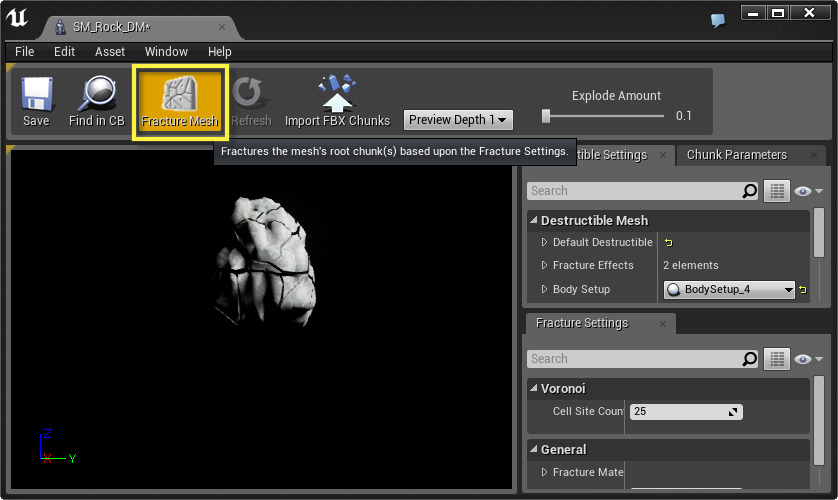
Task: Click Destructible Settings panel scrollbar
Action: point(818,233)
